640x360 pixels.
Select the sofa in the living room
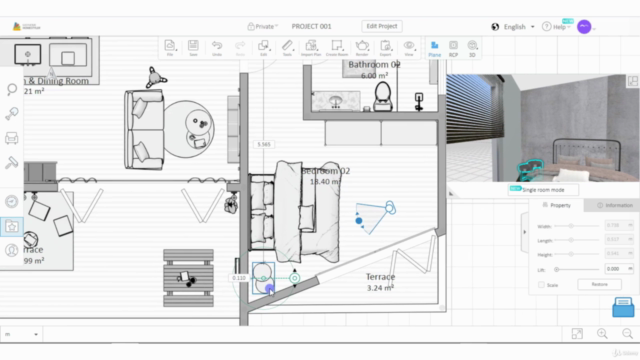(145, 130)
